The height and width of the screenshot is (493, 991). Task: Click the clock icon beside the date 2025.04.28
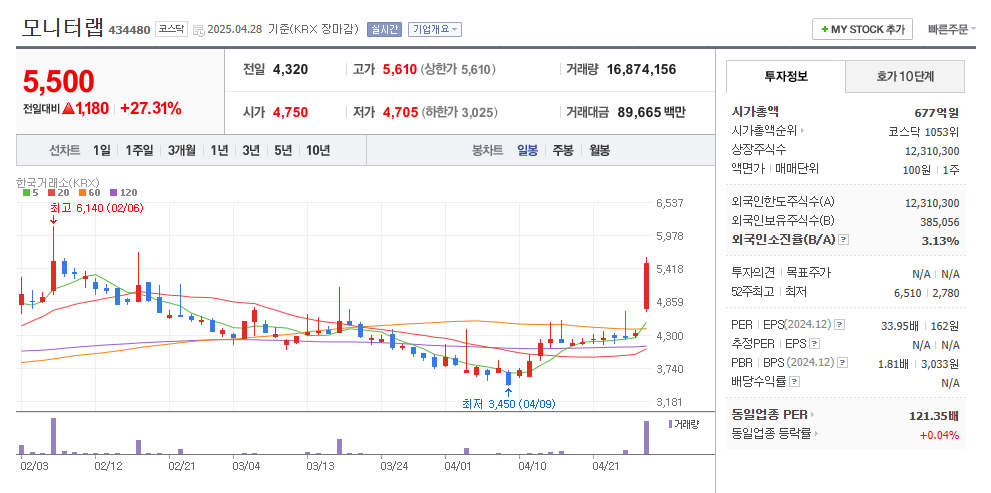click(x=198, y=30)
